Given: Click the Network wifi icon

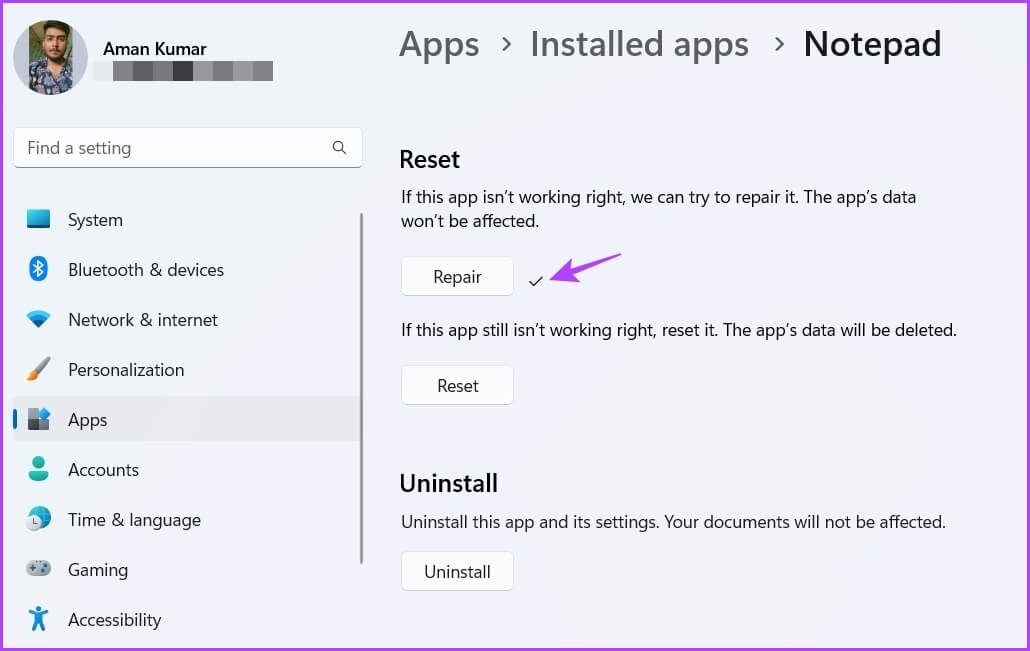Looking at the screenshot, I should [x=38, y=319].
